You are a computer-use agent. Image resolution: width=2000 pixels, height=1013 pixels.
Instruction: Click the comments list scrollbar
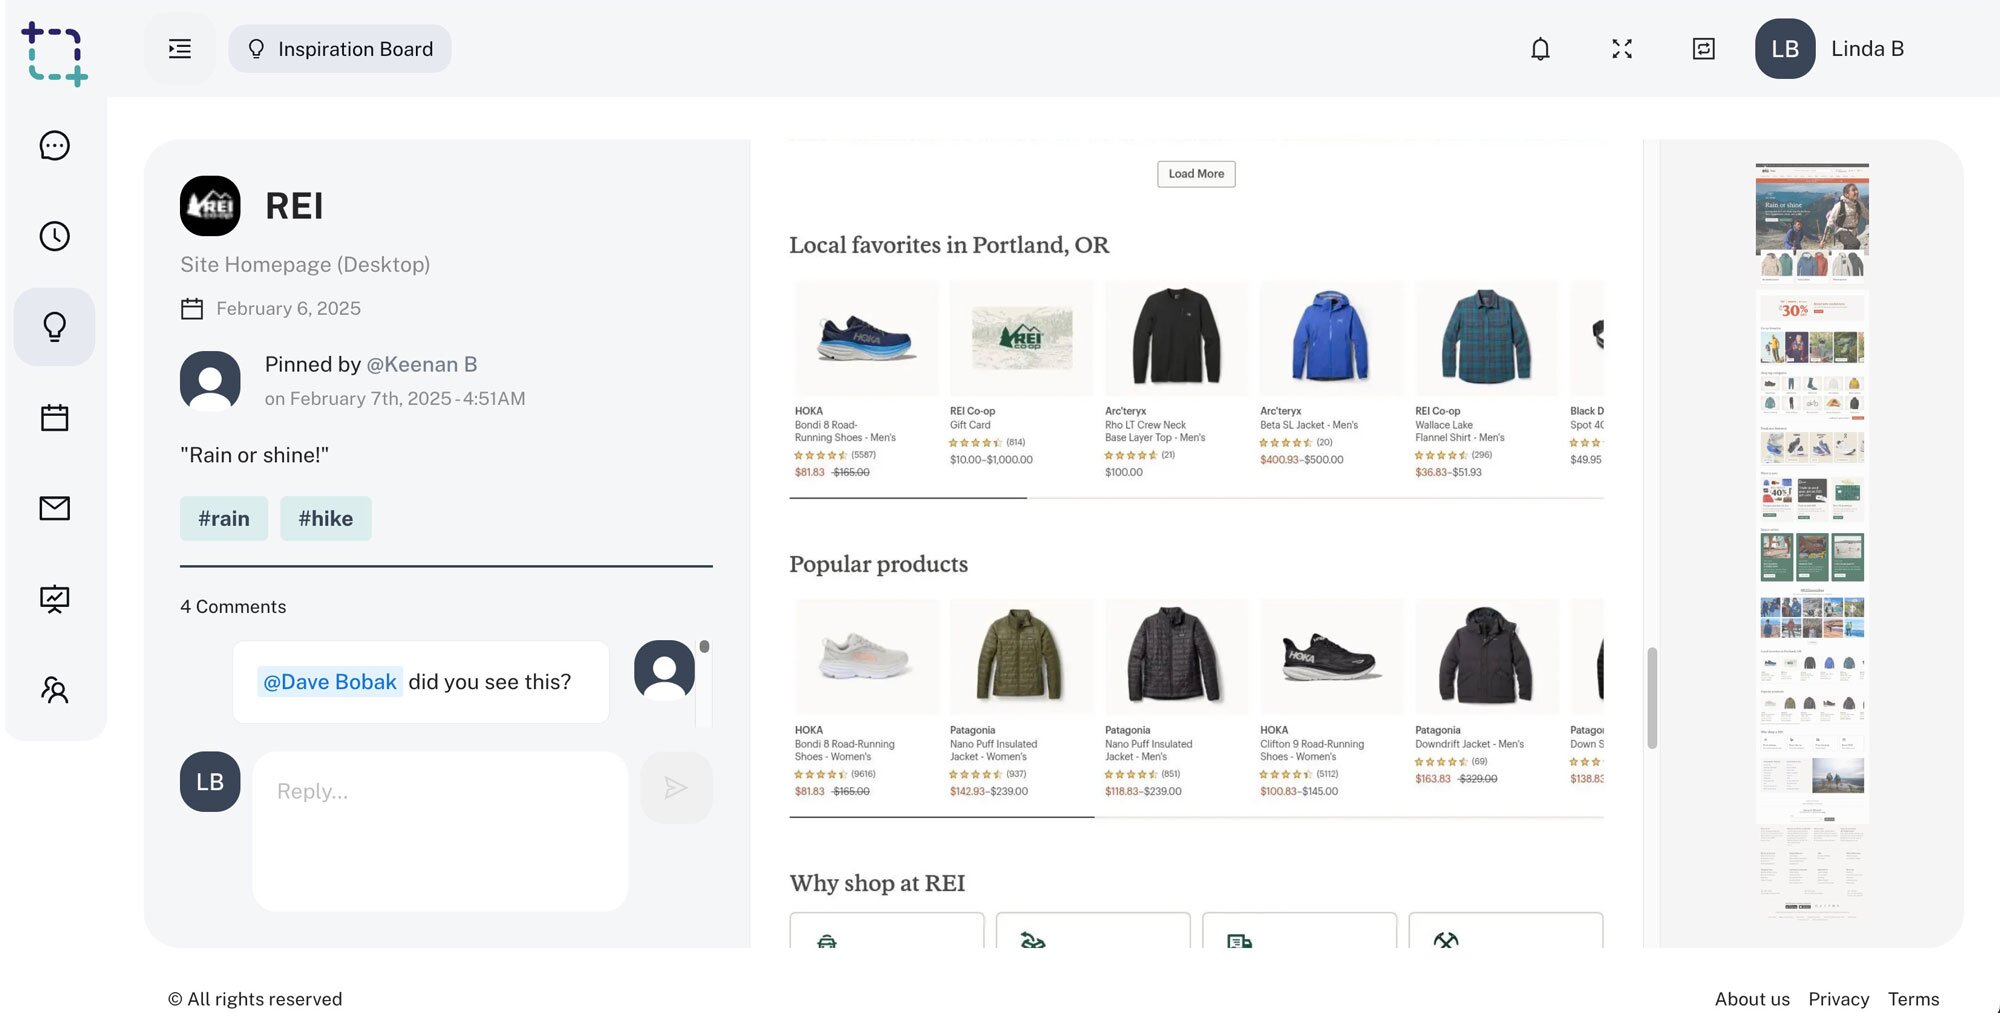[705, 648]
